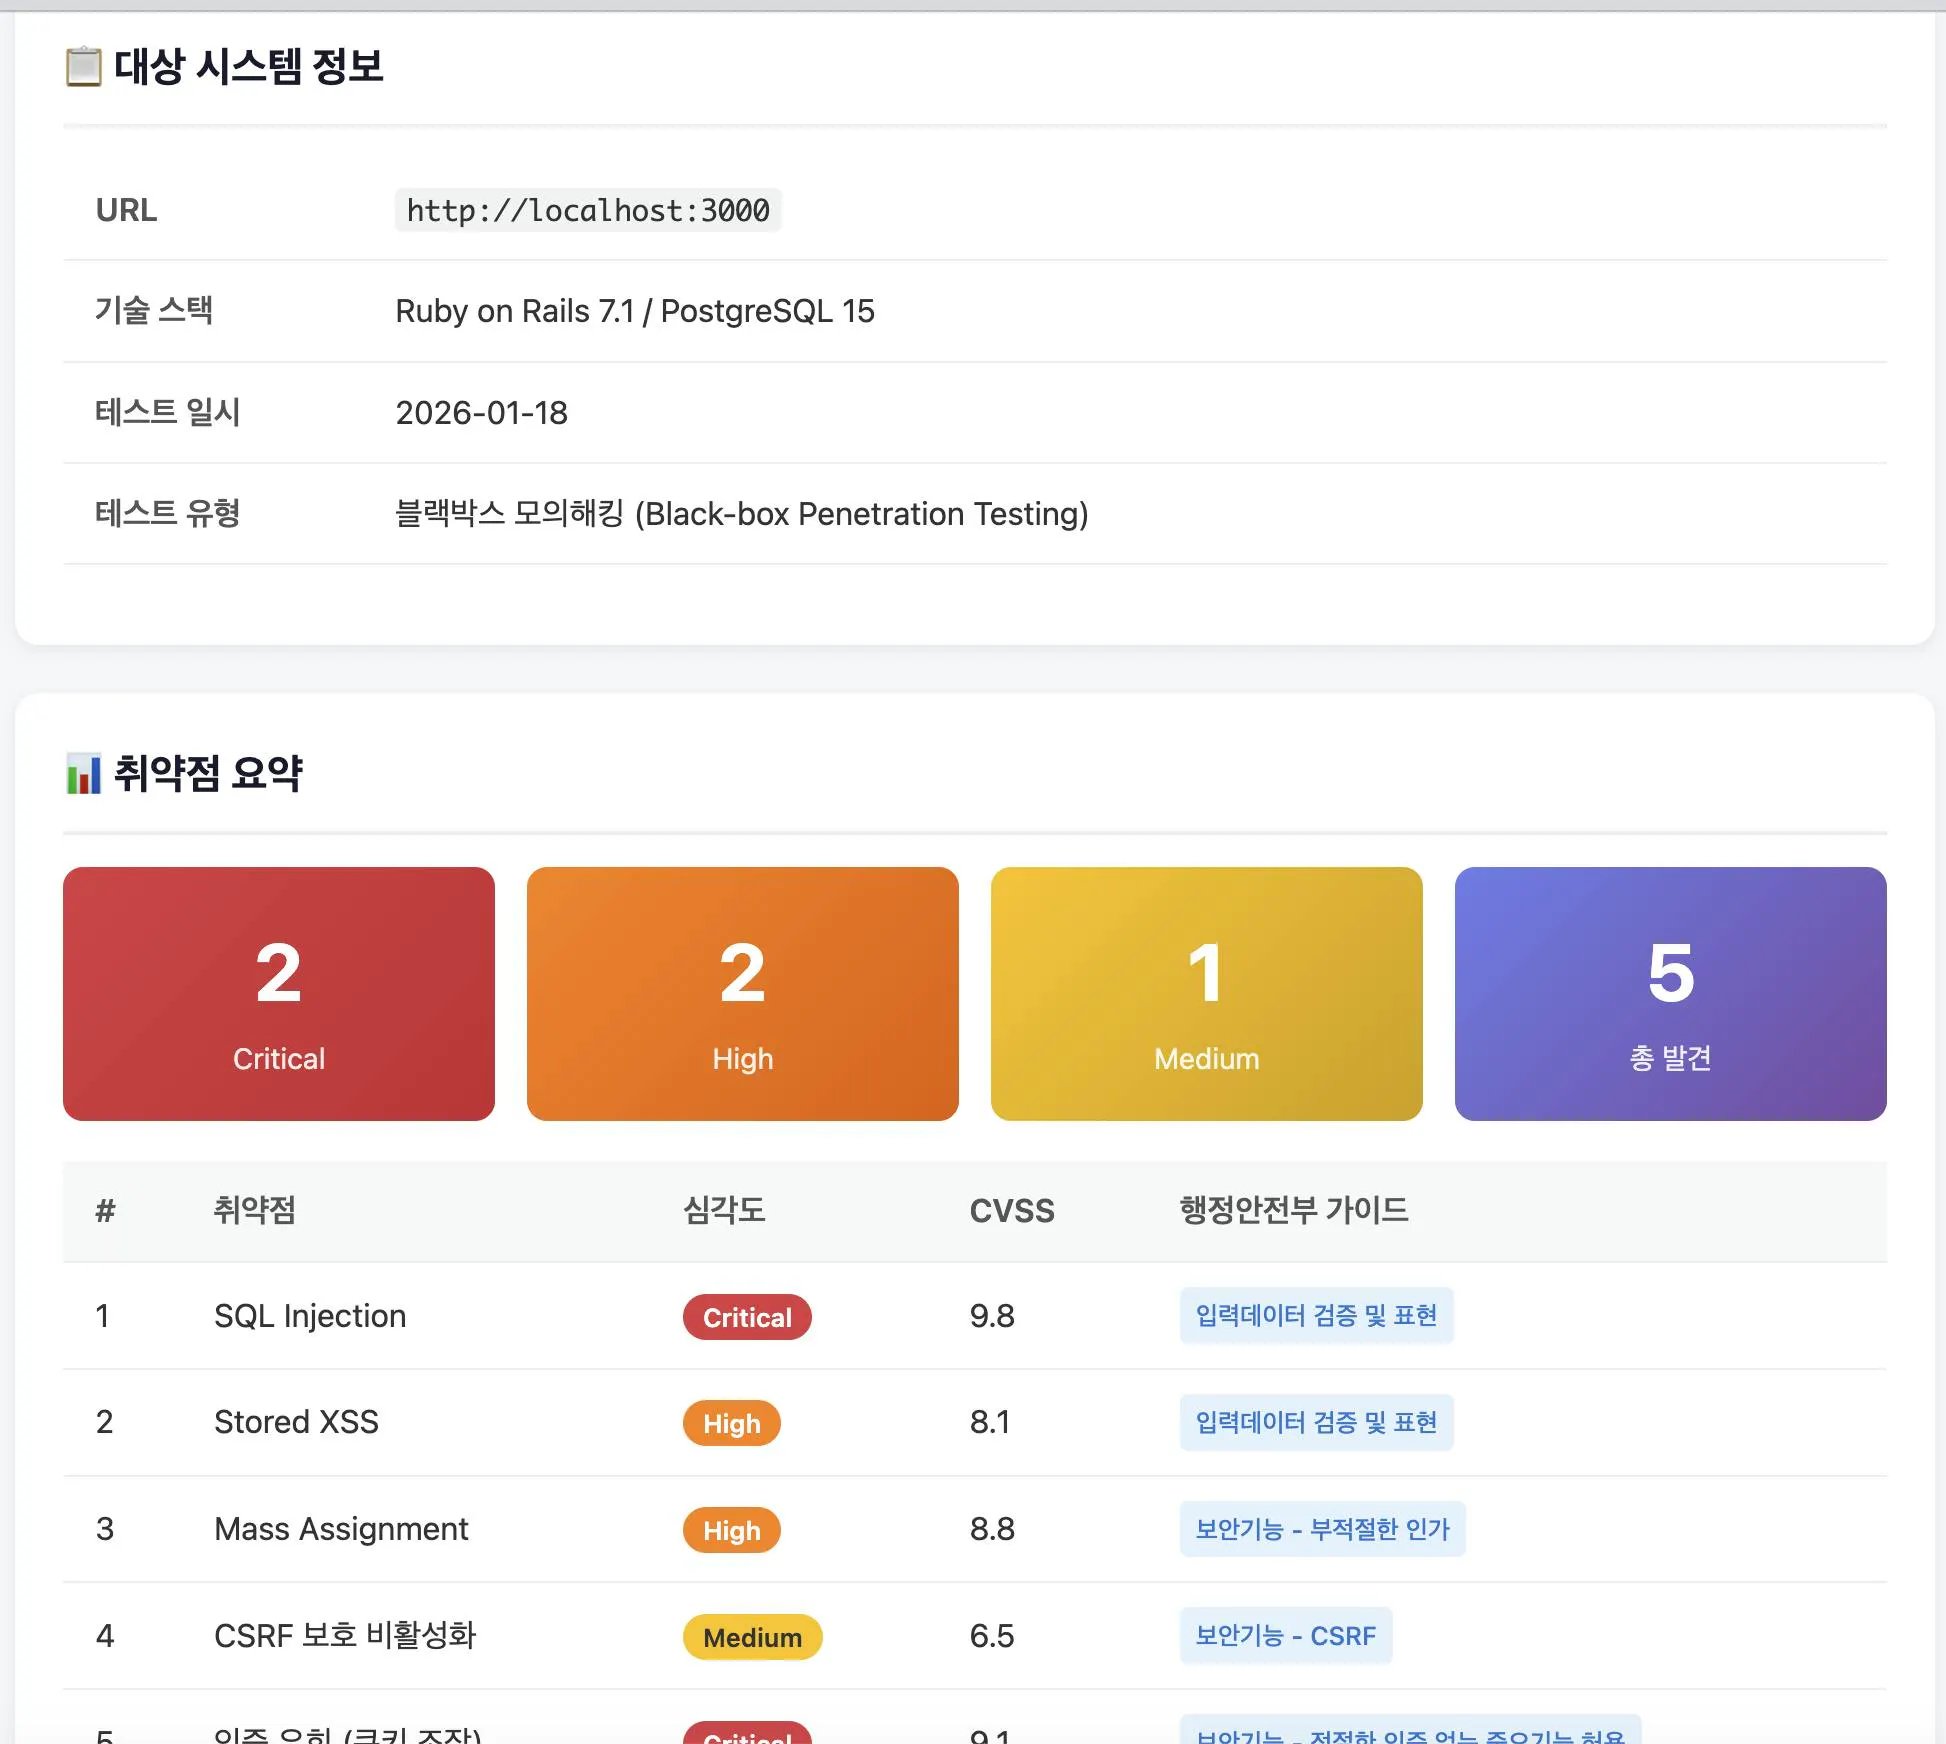
Task: Click the 행정안전부 가이드 column header
Action: tap(1293, 1211)
